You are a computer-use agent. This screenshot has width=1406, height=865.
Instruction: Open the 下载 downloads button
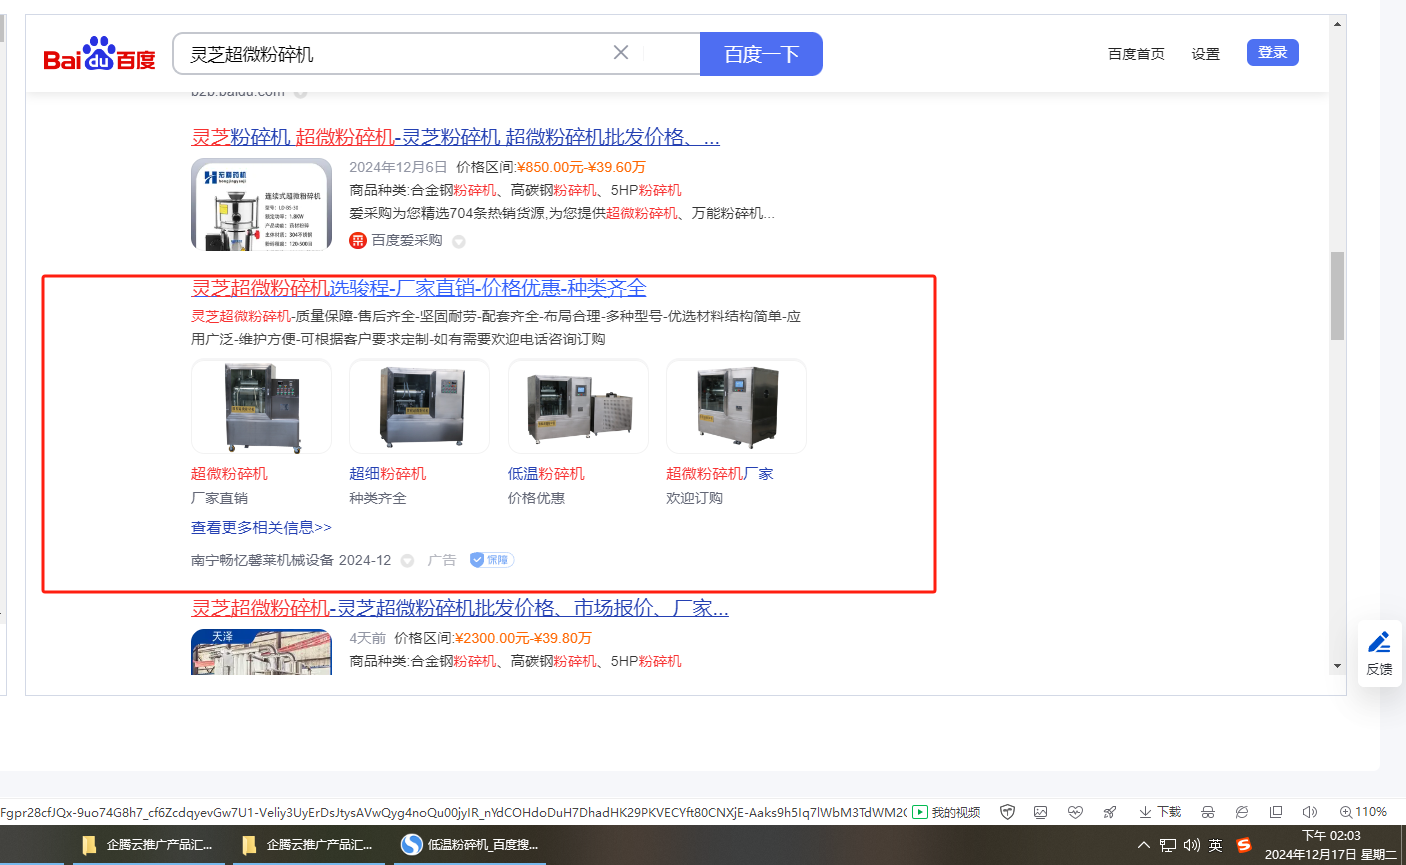click(x=1160, y=812)
